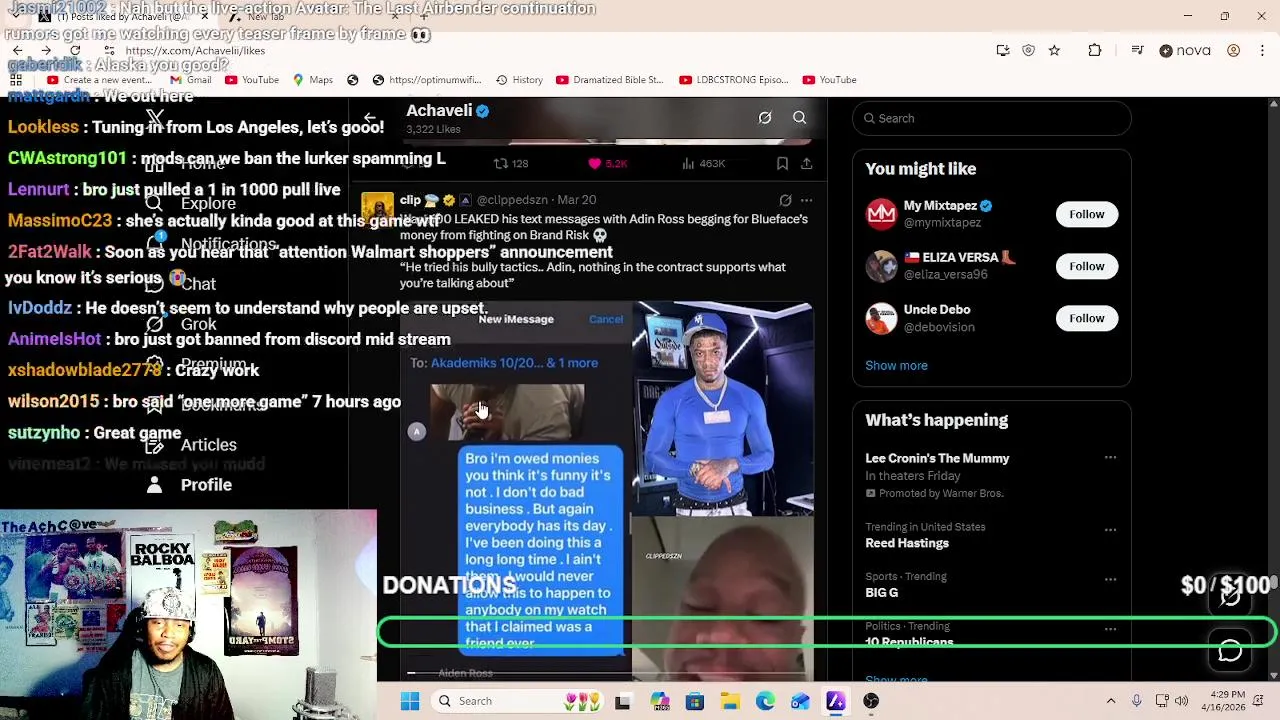The image size is (1280, 720).
Task: Open the apps grid in bookmarks bar
Action: [x=16, y=80]
